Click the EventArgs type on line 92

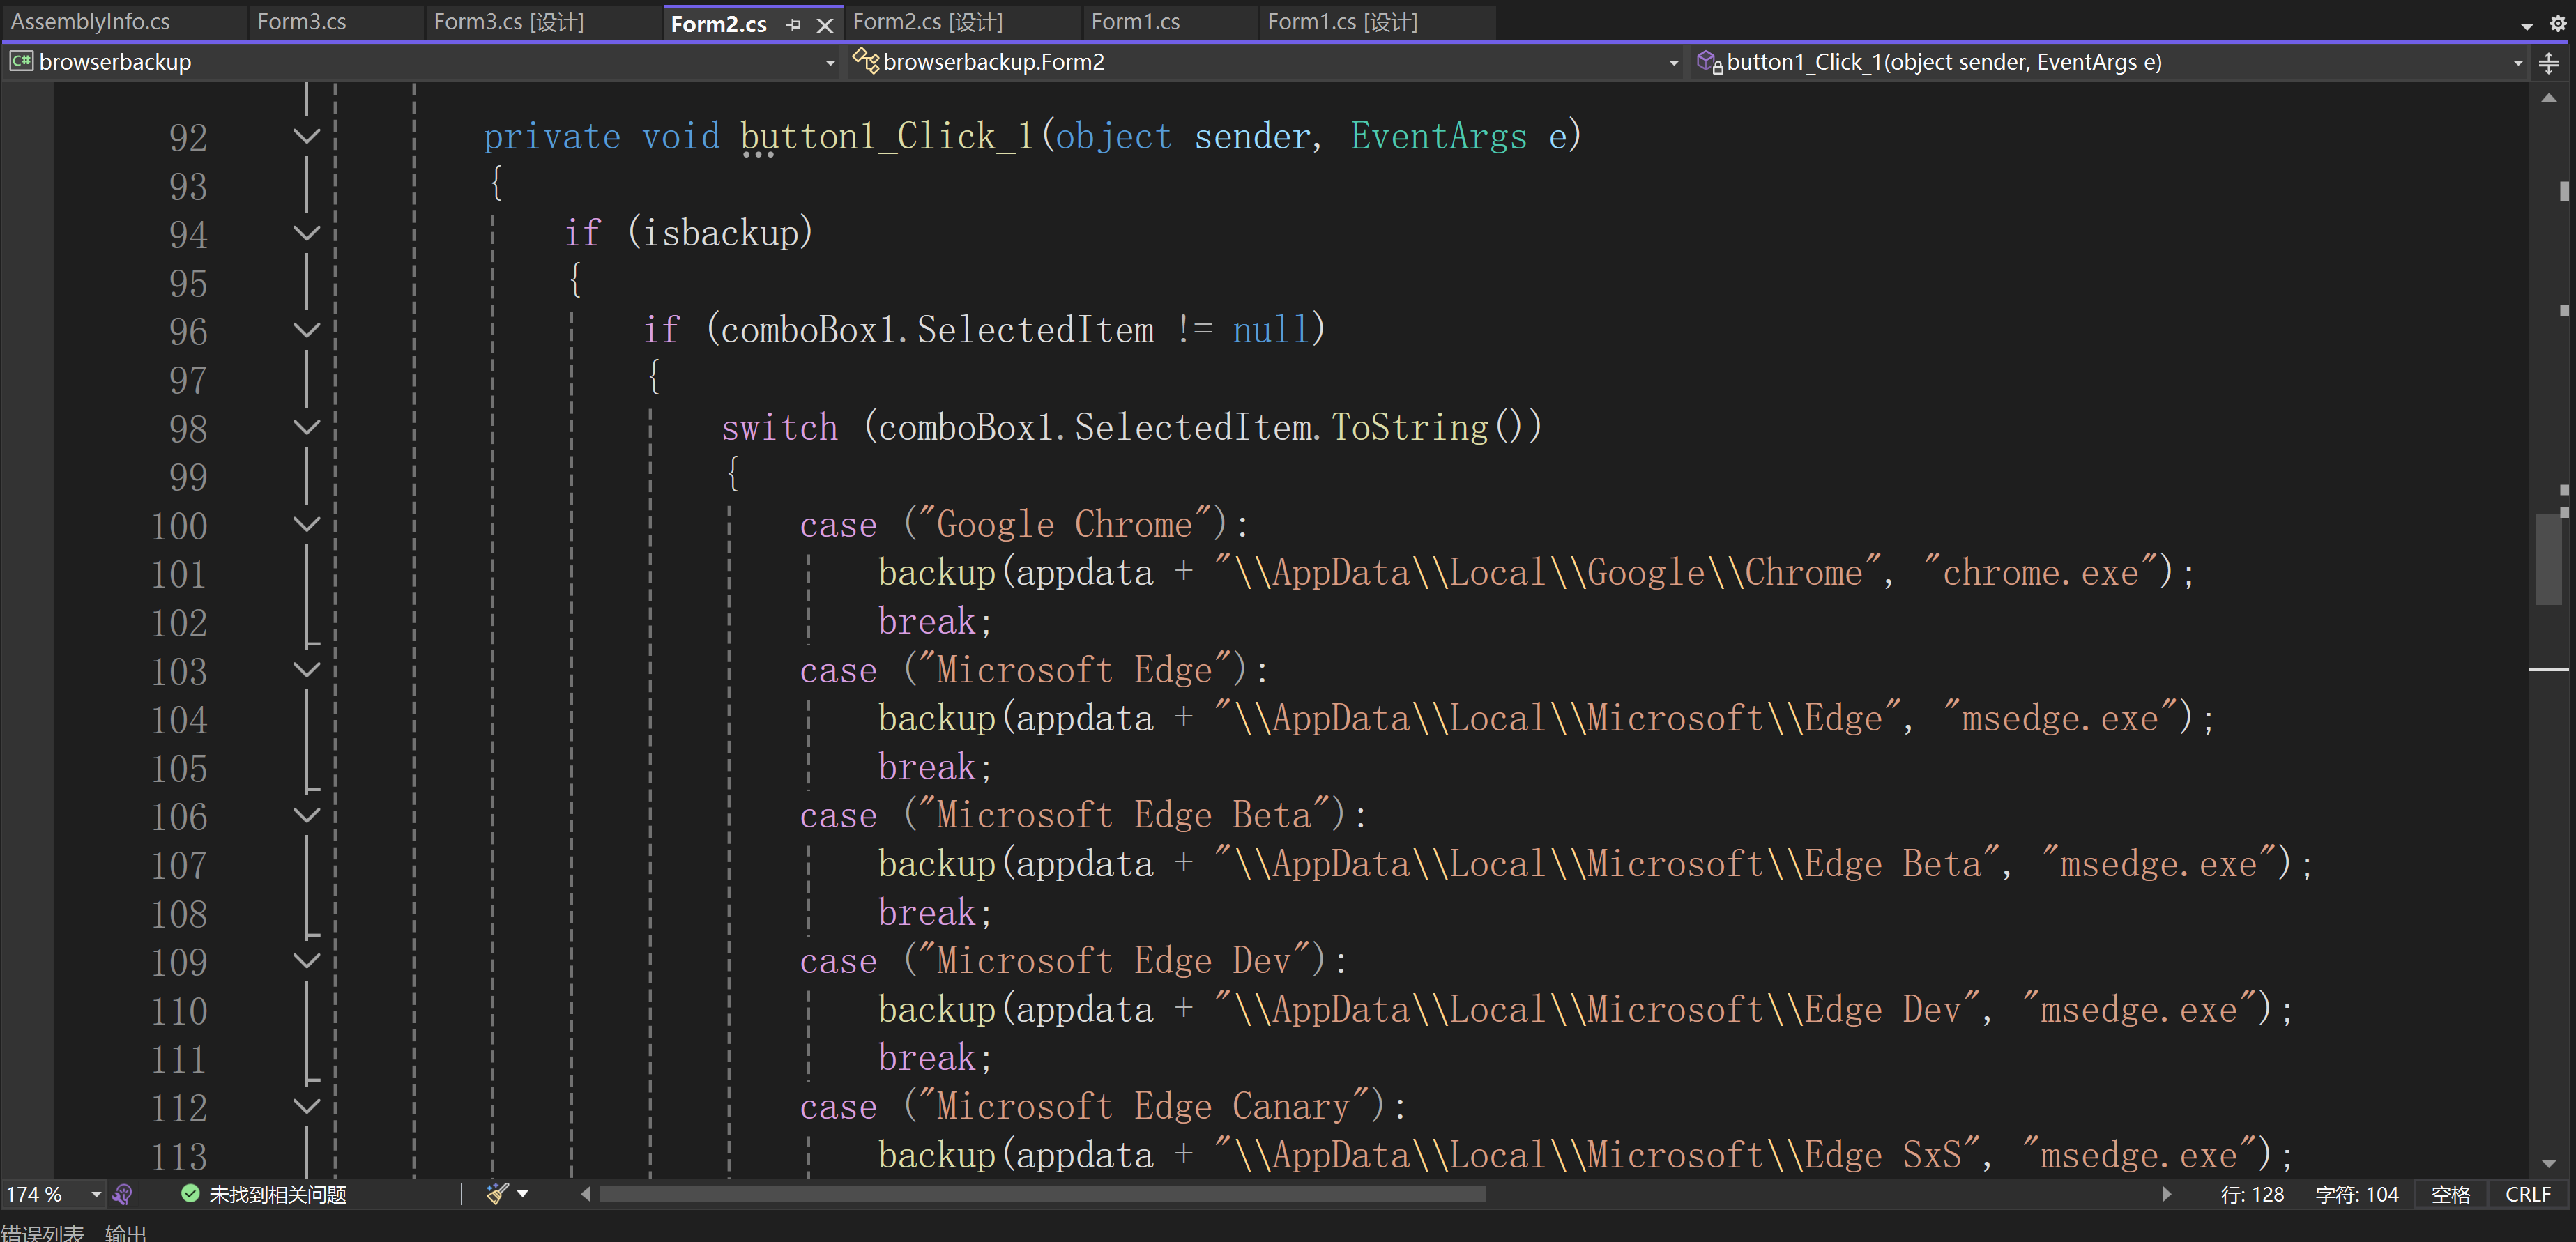[x=1438, y=136]
